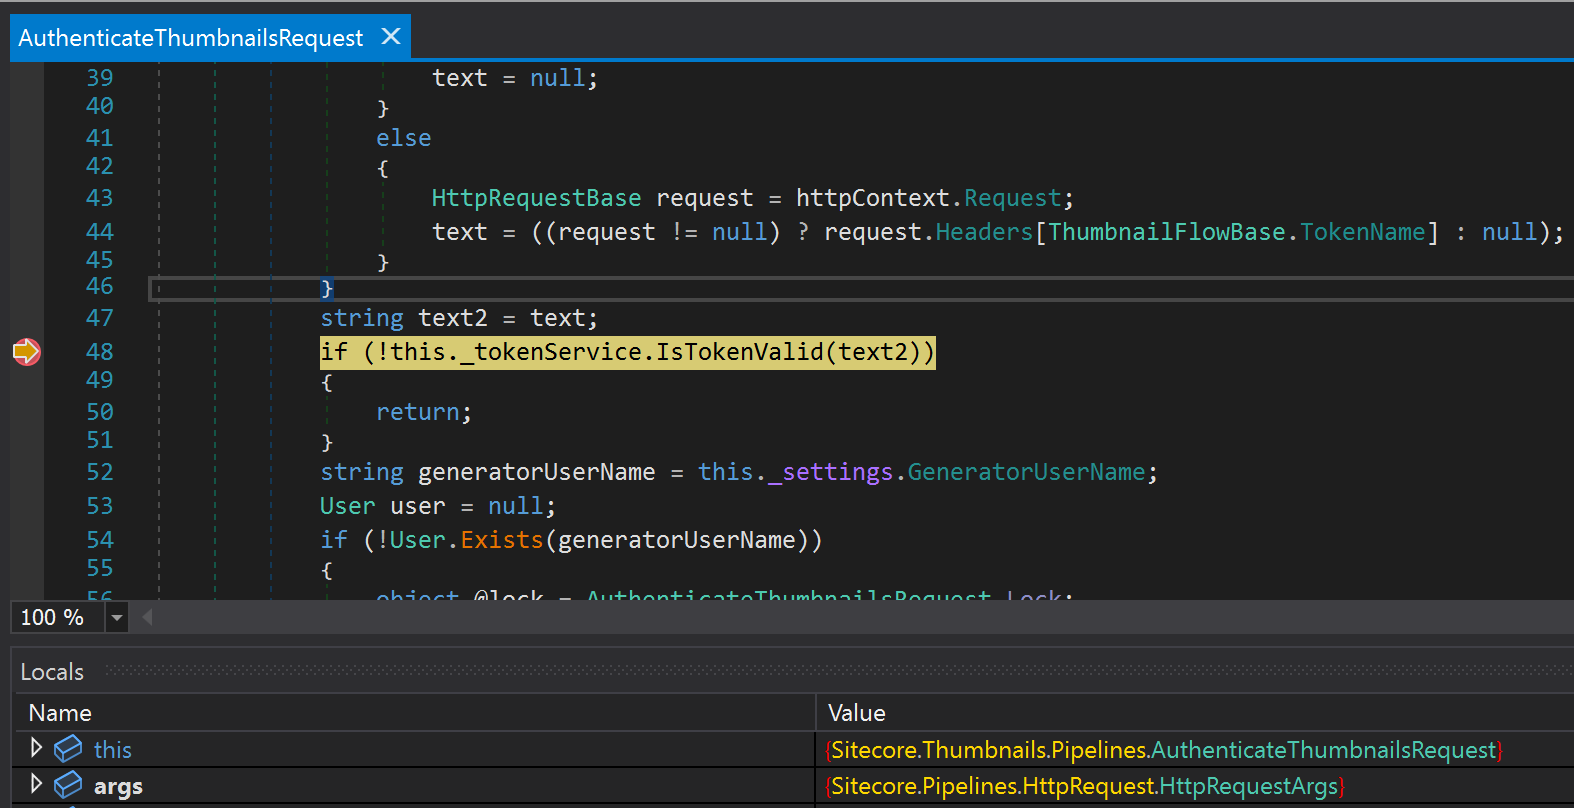1574x808 pixels.
Task: Click the cube icon next to 'this' variable
Action: [x=68, y=749]
